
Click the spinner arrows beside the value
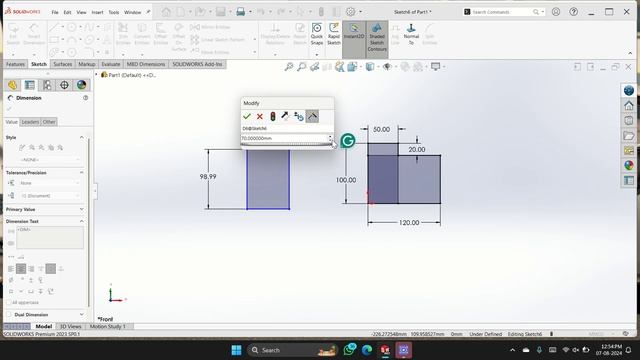tap(330, 138)
